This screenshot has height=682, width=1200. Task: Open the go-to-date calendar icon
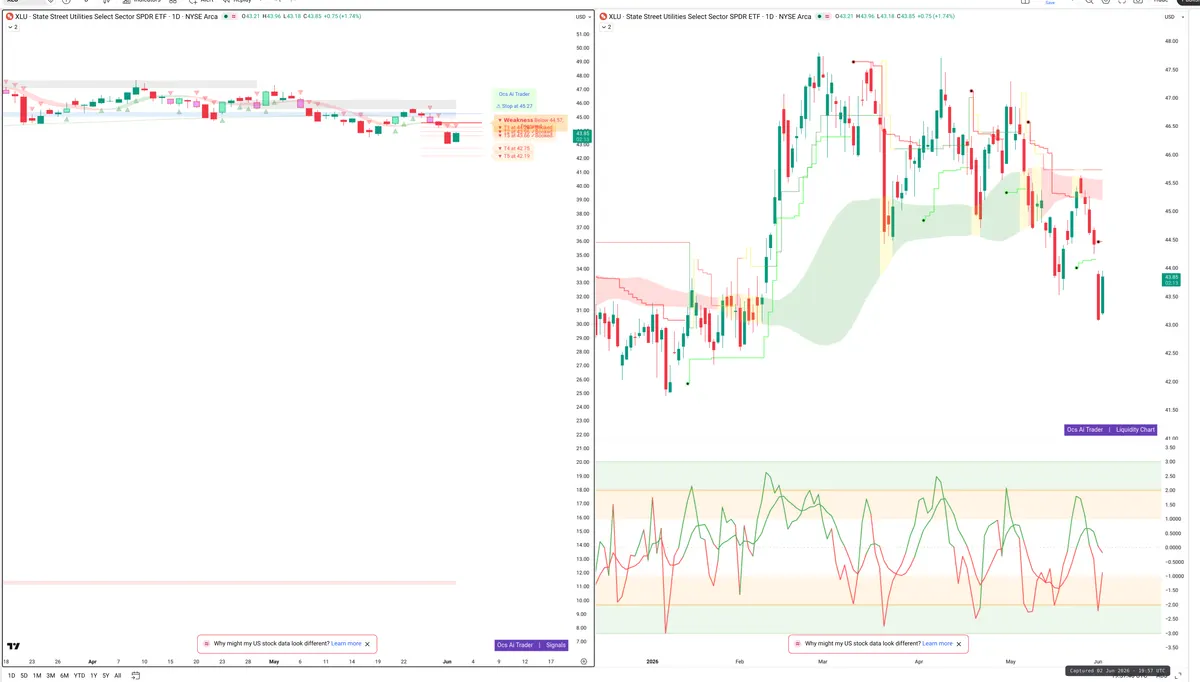[135, 675]
